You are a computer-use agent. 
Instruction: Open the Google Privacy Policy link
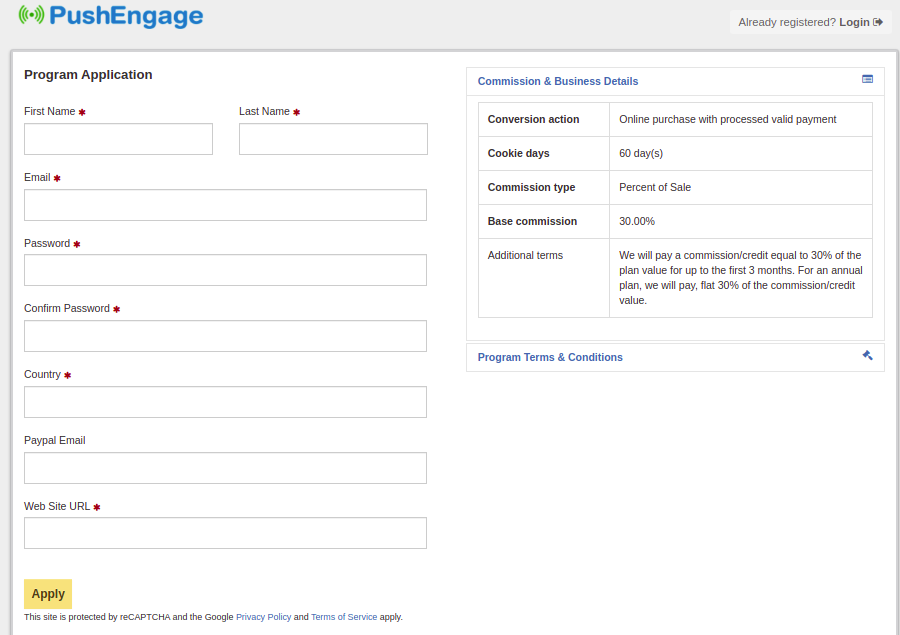(x=263, y=617)
